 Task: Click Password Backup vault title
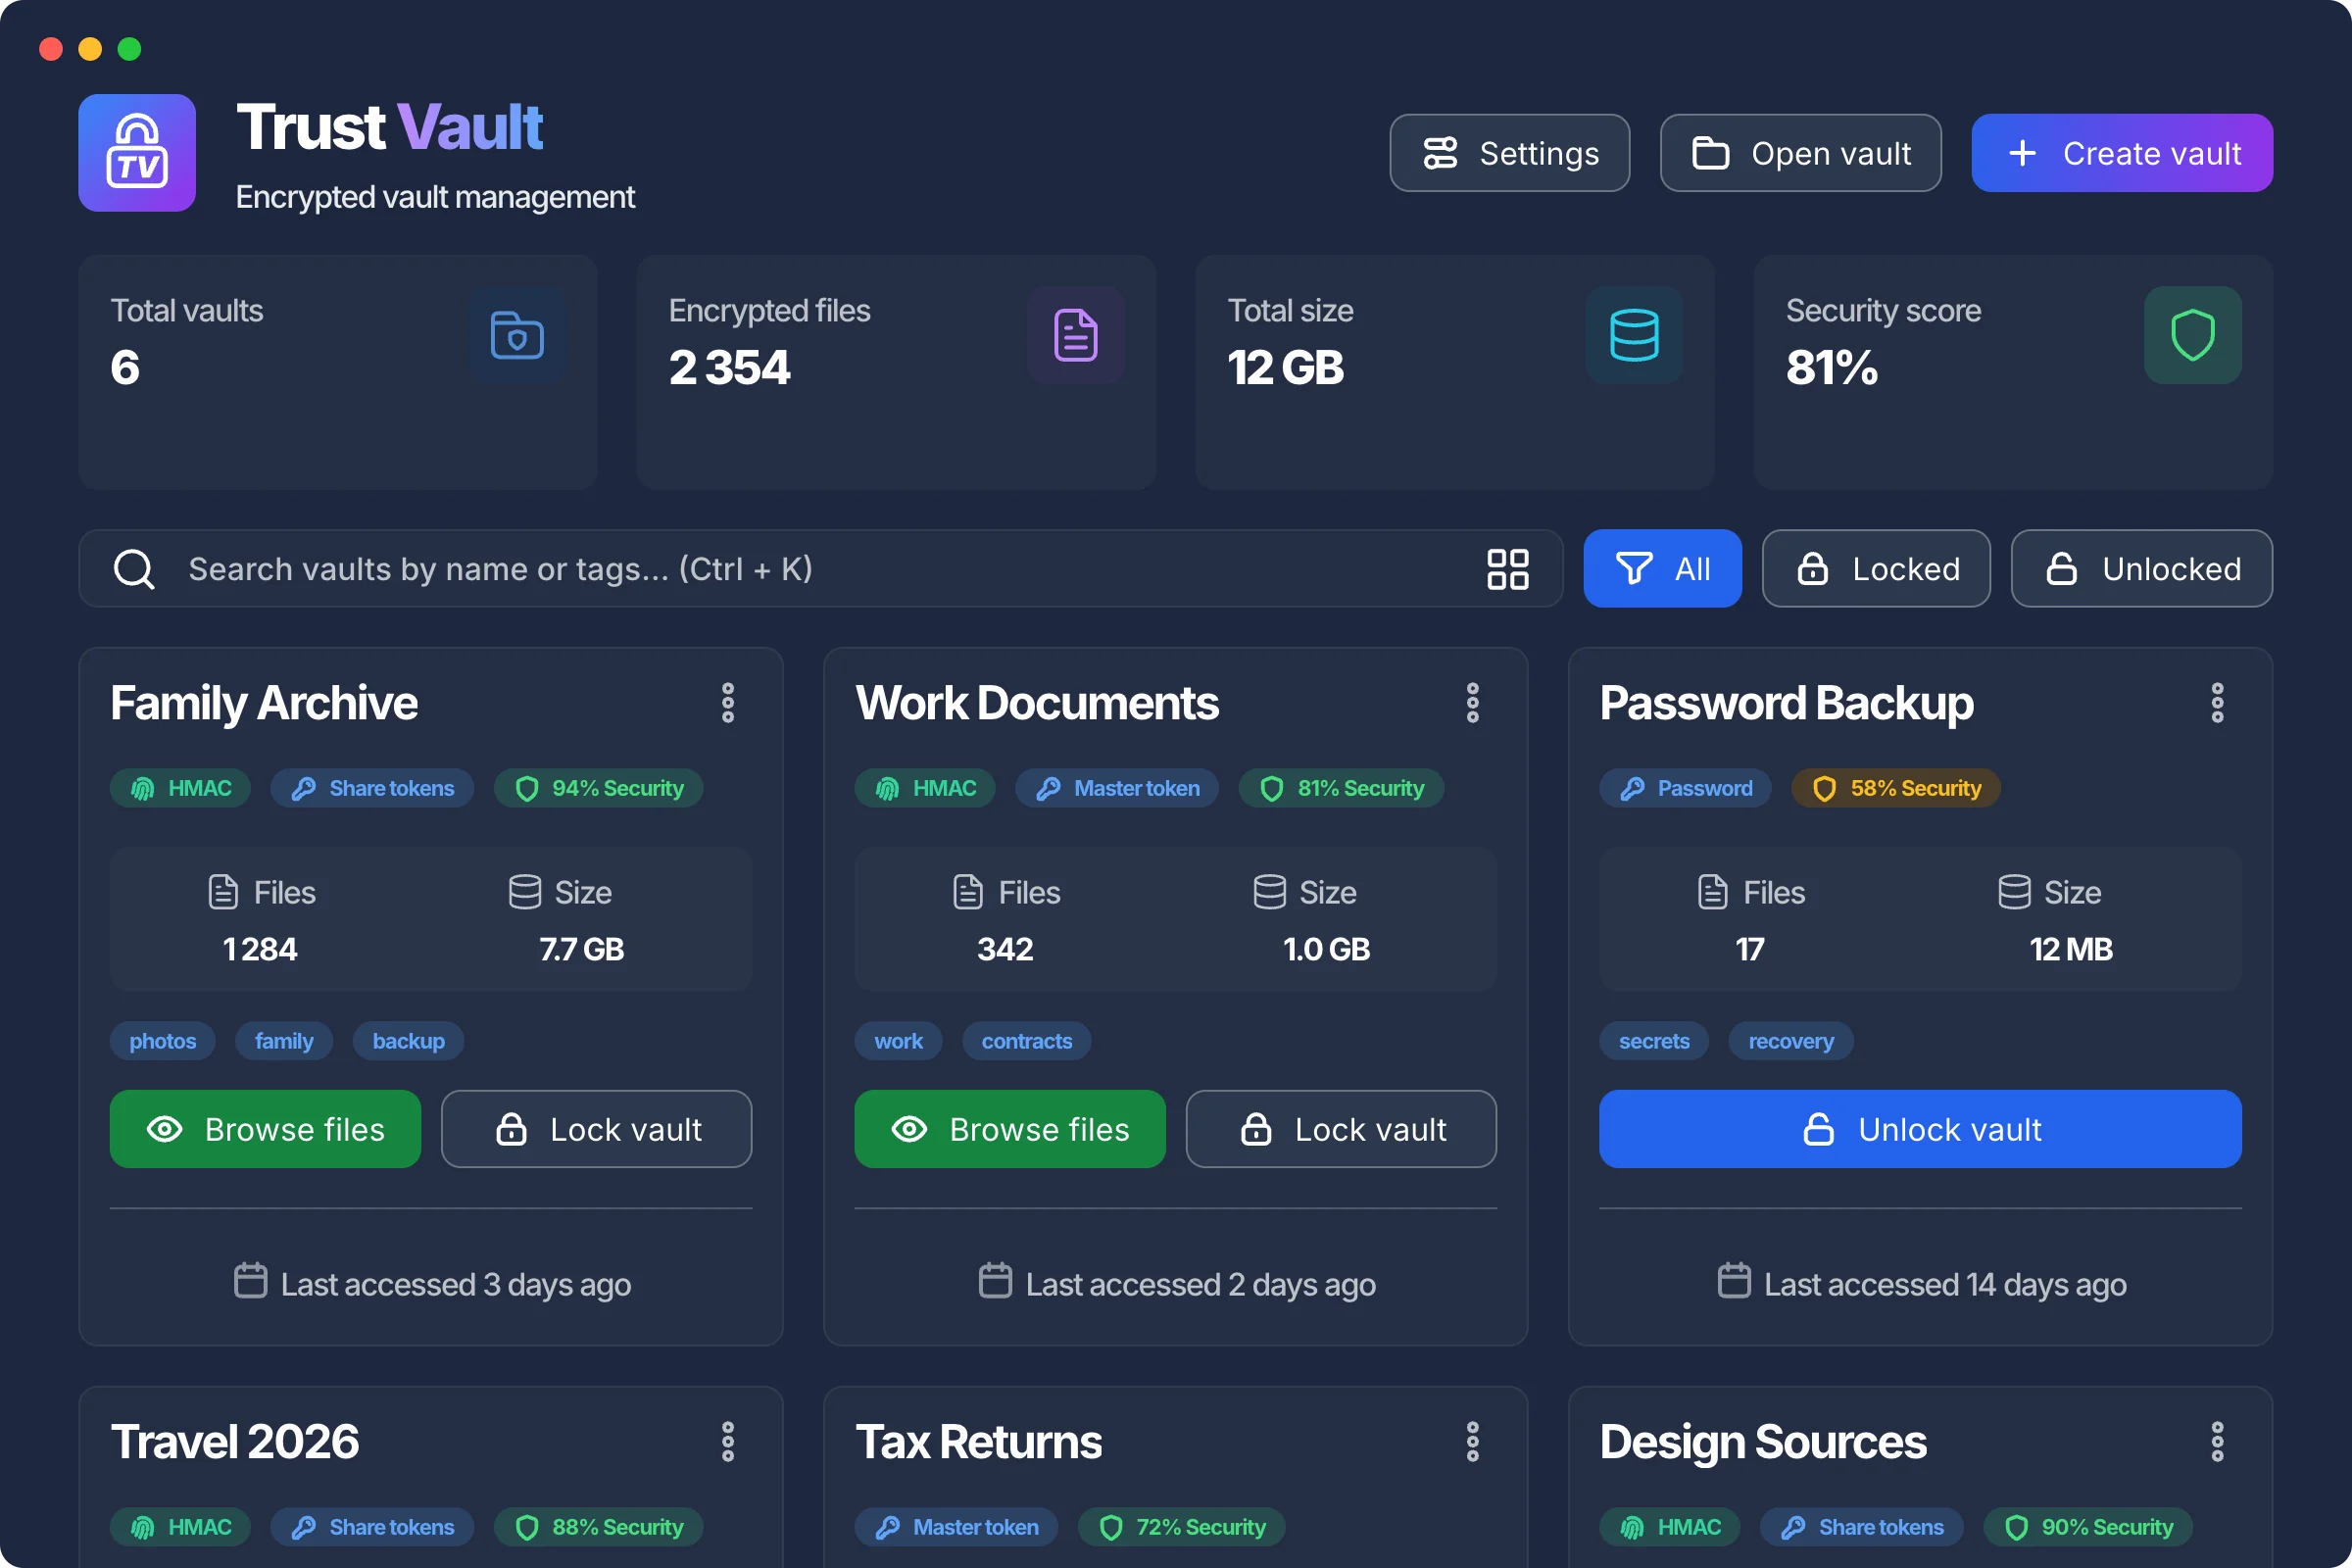(x=1787, y=704)
